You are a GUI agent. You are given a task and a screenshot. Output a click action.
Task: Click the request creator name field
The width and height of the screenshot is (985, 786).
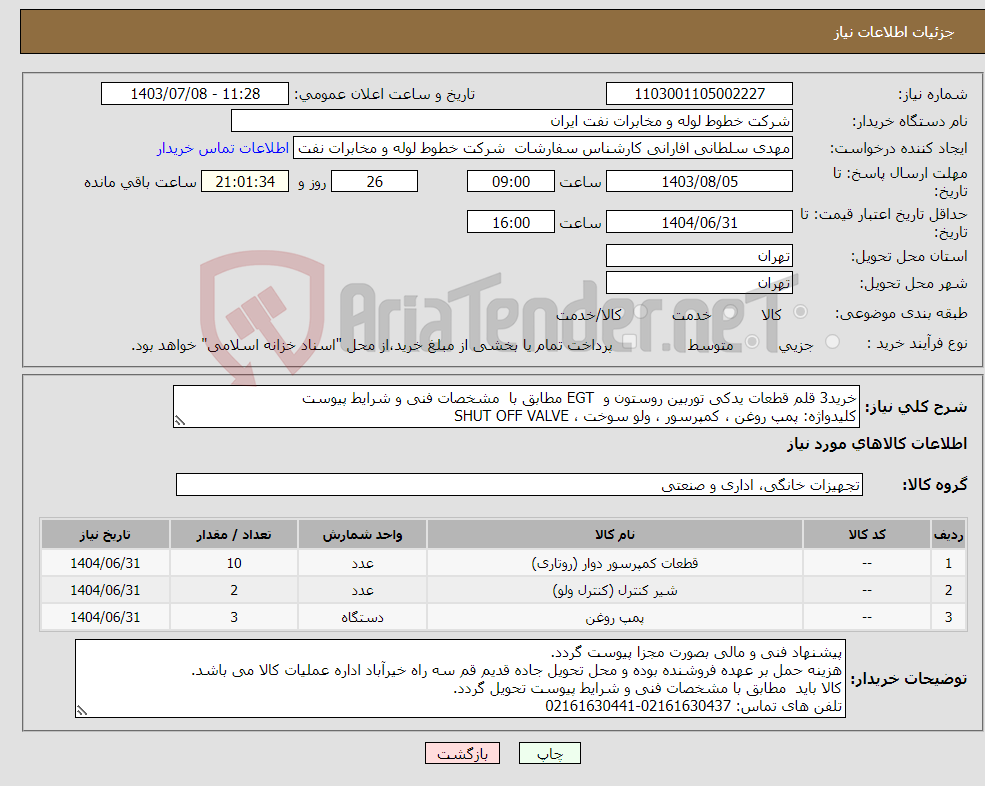[543, 148]
